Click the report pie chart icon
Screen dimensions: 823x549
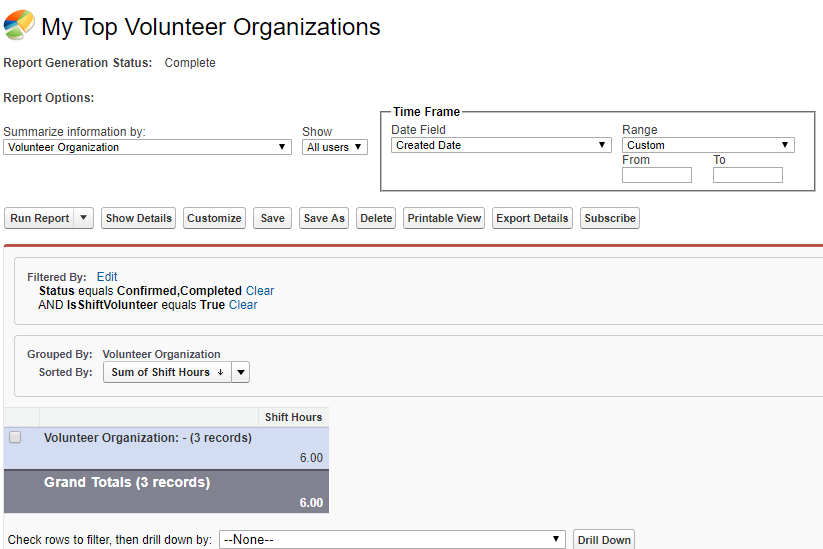click(x=18, y=26)
